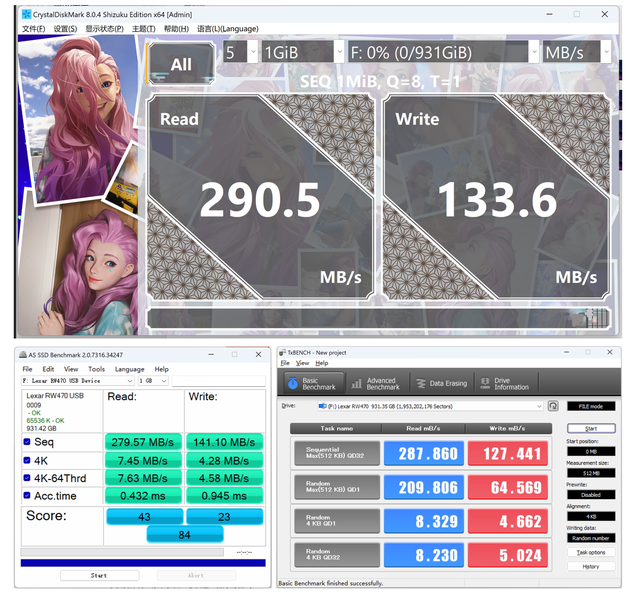Open 主题(T) menu in CrystalDiskMark
This screenshot has height=593, width=640.
144,29
